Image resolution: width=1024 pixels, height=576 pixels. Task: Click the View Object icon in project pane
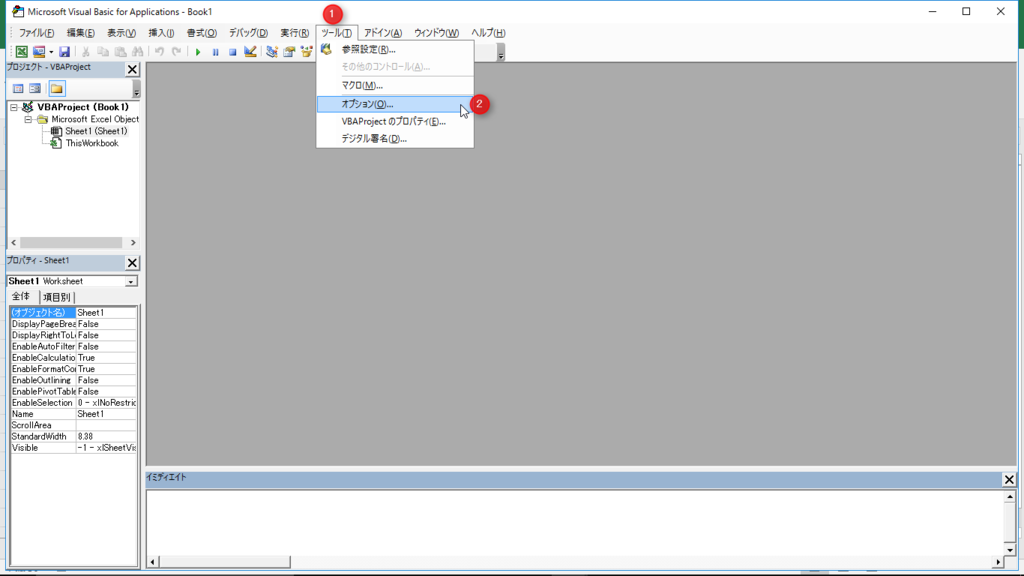click(35, 88)
